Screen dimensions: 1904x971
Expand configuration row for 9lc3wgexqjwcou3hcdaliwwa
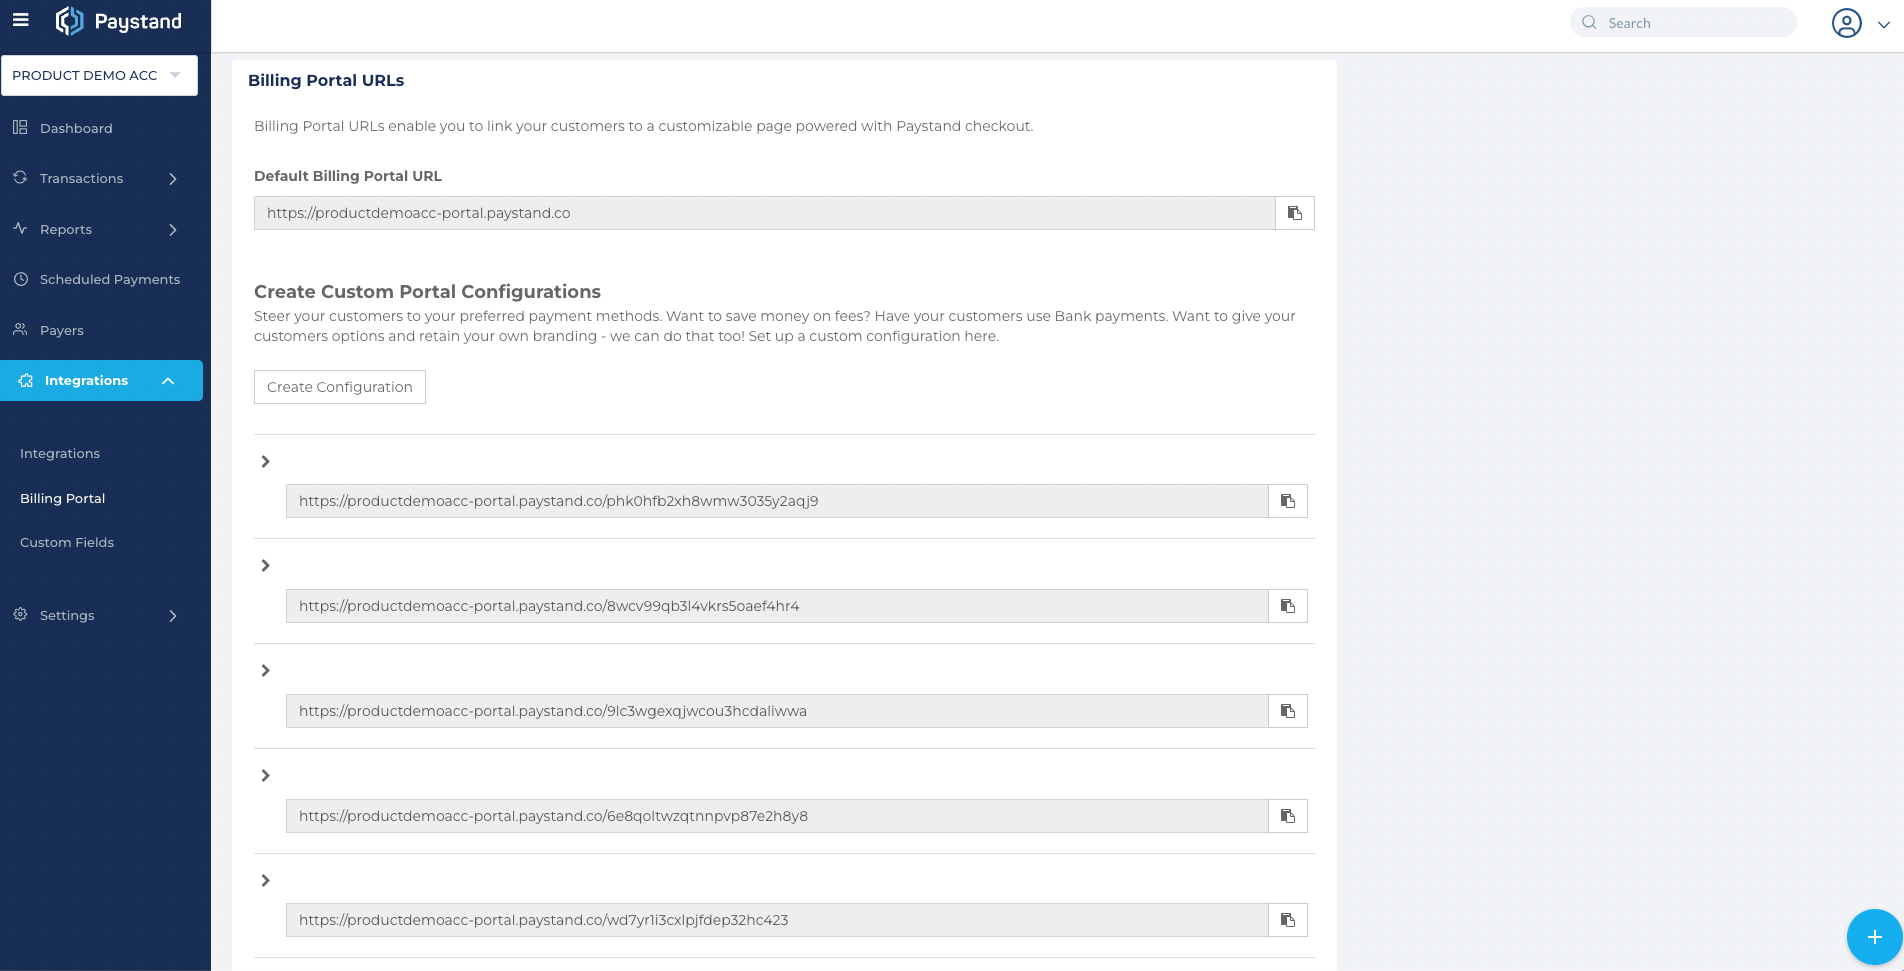pos(265,670)
